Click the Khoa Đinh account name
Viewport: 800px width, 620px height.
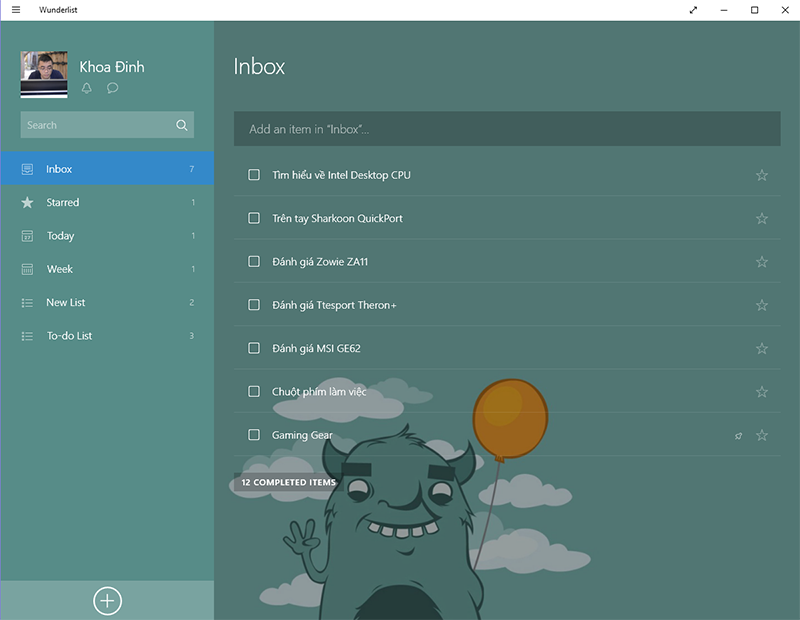[112, 67]
